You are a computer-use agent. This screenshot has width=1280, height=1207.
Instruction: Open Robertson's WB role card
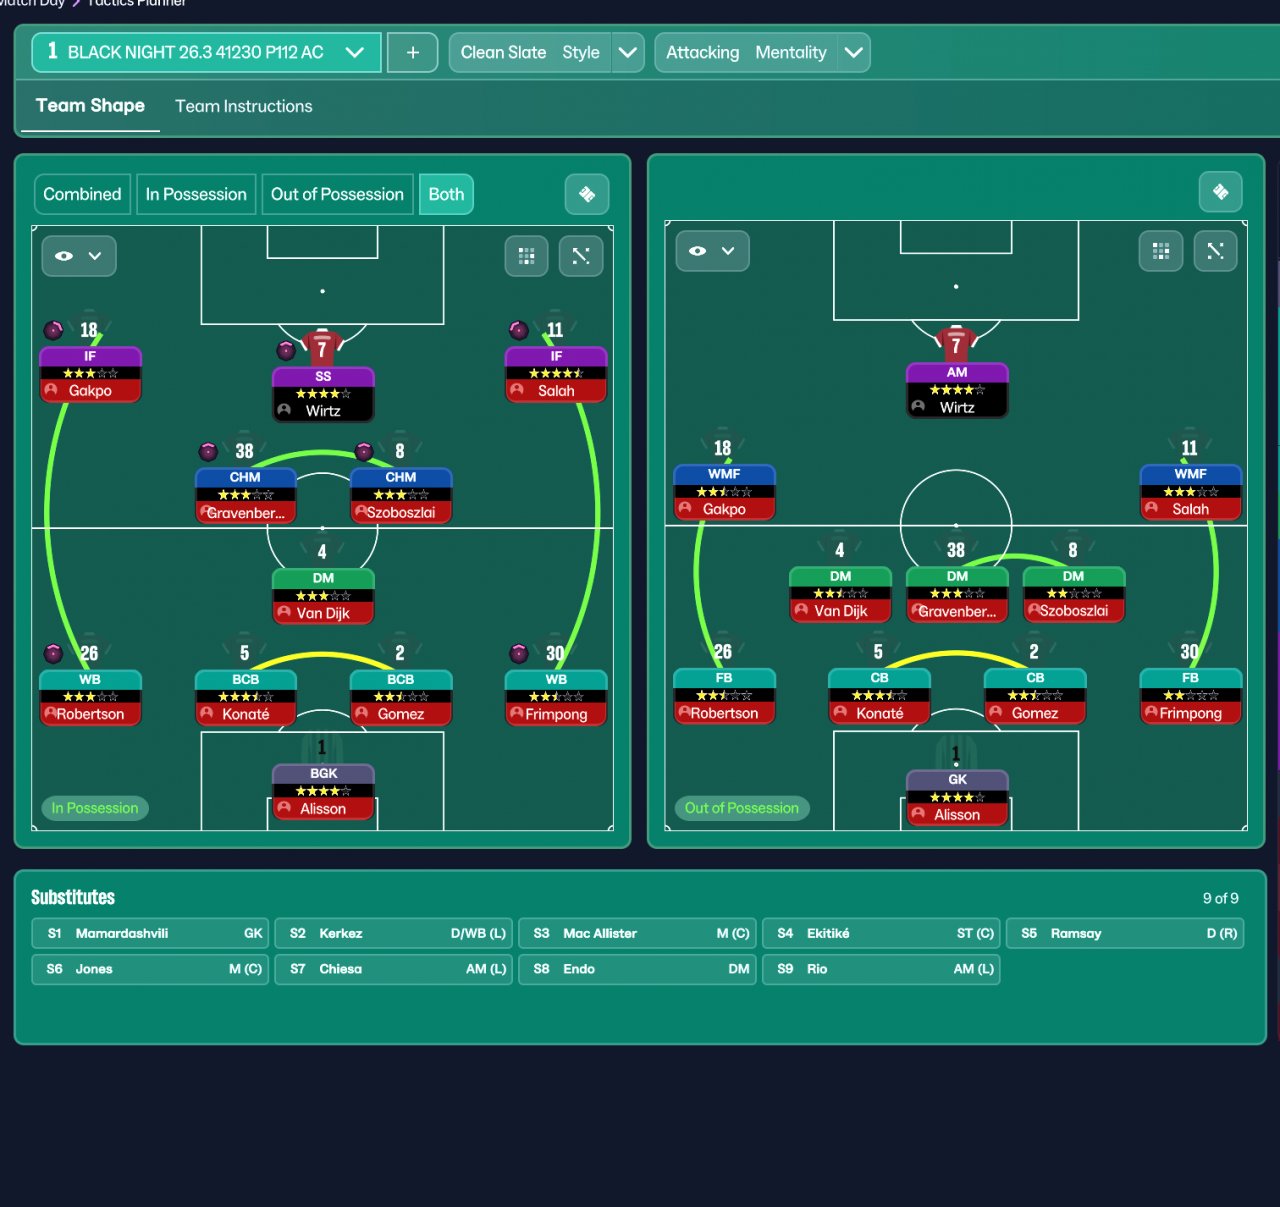click(90, 697)
